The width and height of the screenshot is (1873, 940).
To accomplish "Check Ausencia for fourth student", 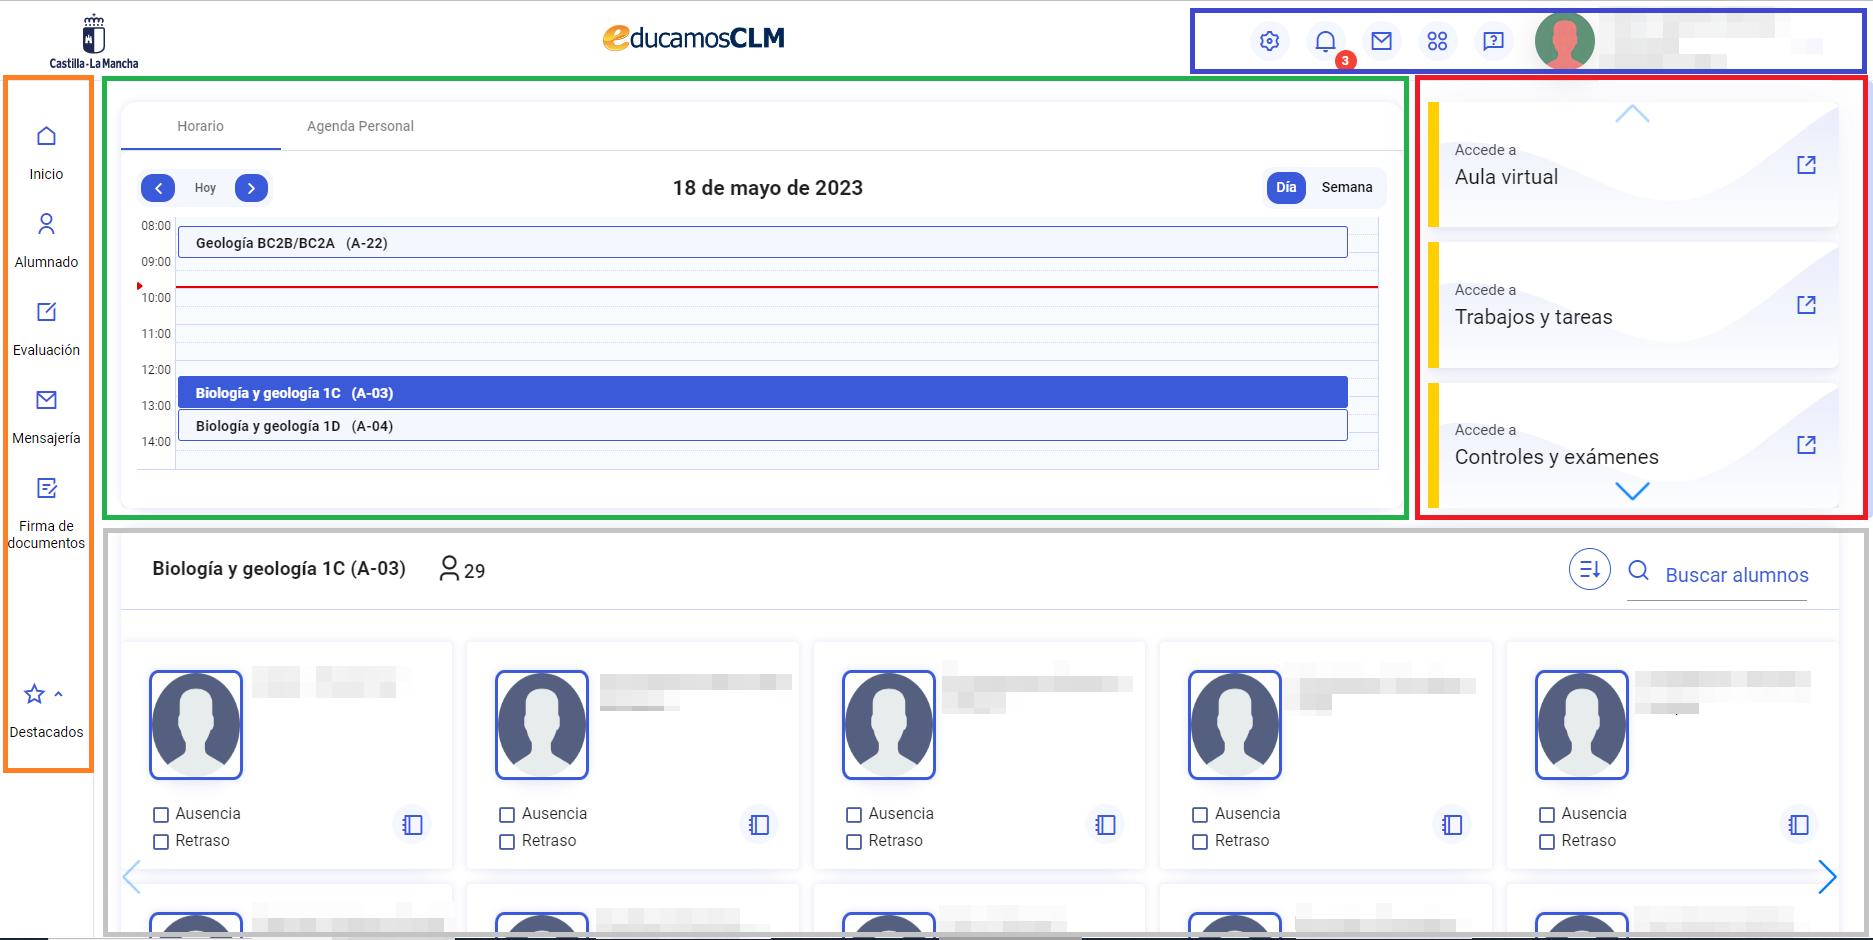I will click(1200, 815).
